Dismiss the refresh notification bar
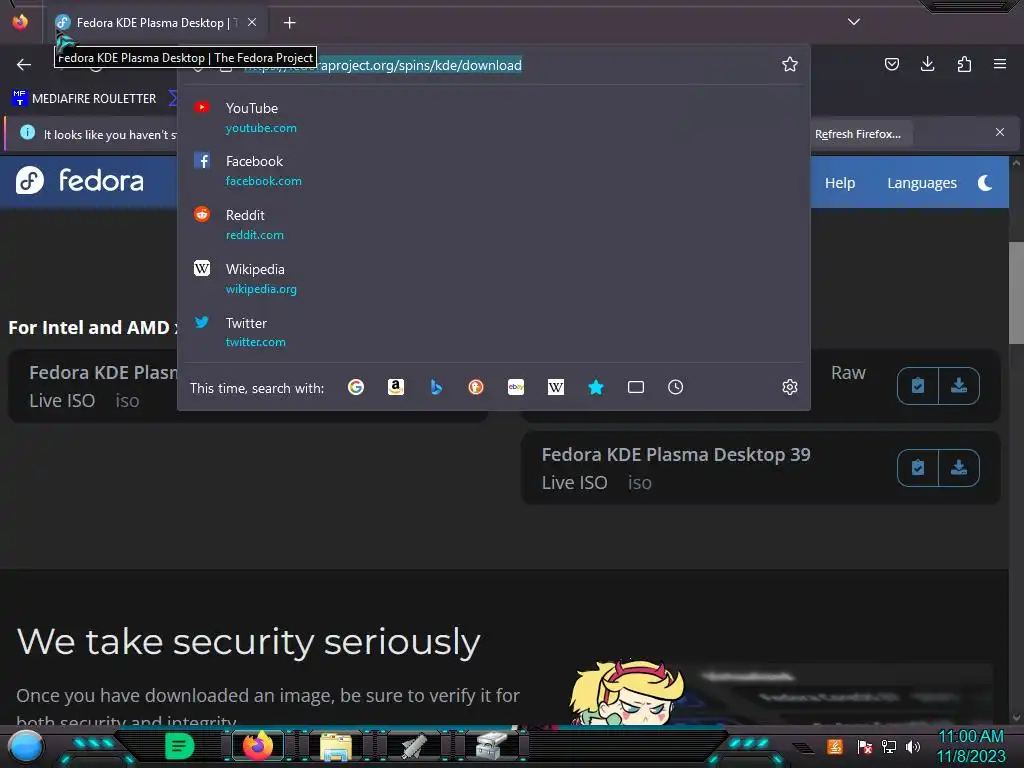Viewport: 1024px width, 768px height. pos(1000,133)
